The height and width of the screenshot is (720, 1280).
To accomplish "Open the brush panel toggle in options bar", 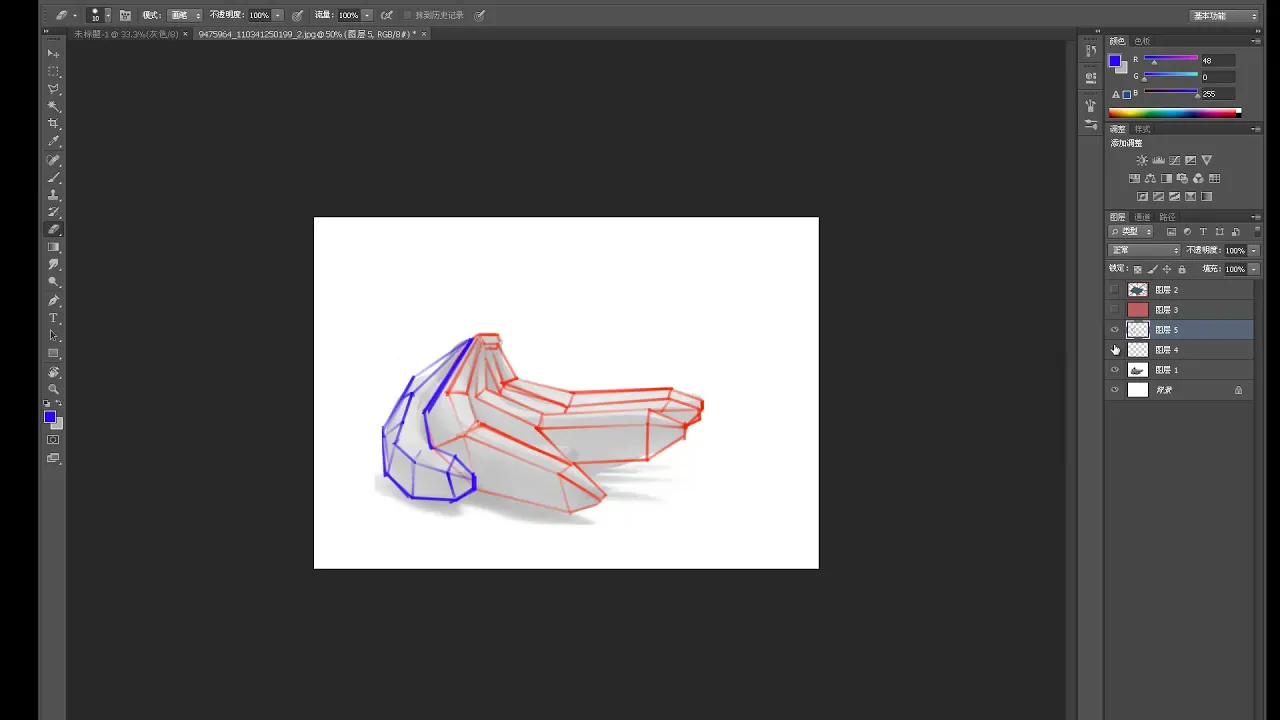I will 125,16.
